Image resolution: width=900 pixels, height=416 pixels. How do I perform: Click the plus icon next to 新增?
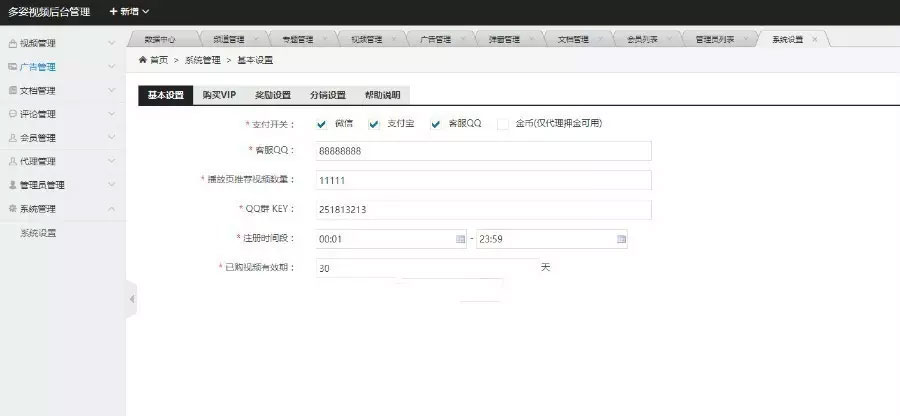tap(113, 12)
